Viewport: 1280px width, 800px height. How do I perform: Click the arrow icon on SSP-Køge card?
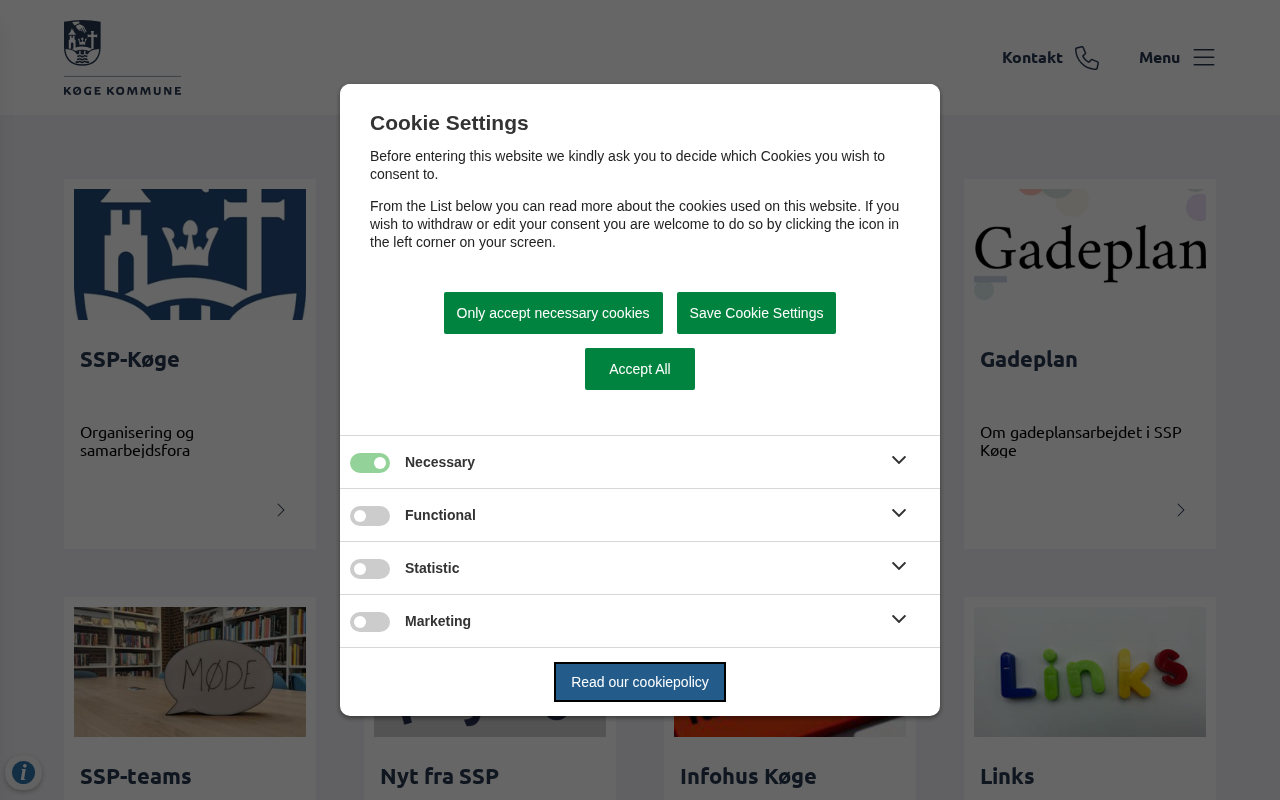coord(281,510)
